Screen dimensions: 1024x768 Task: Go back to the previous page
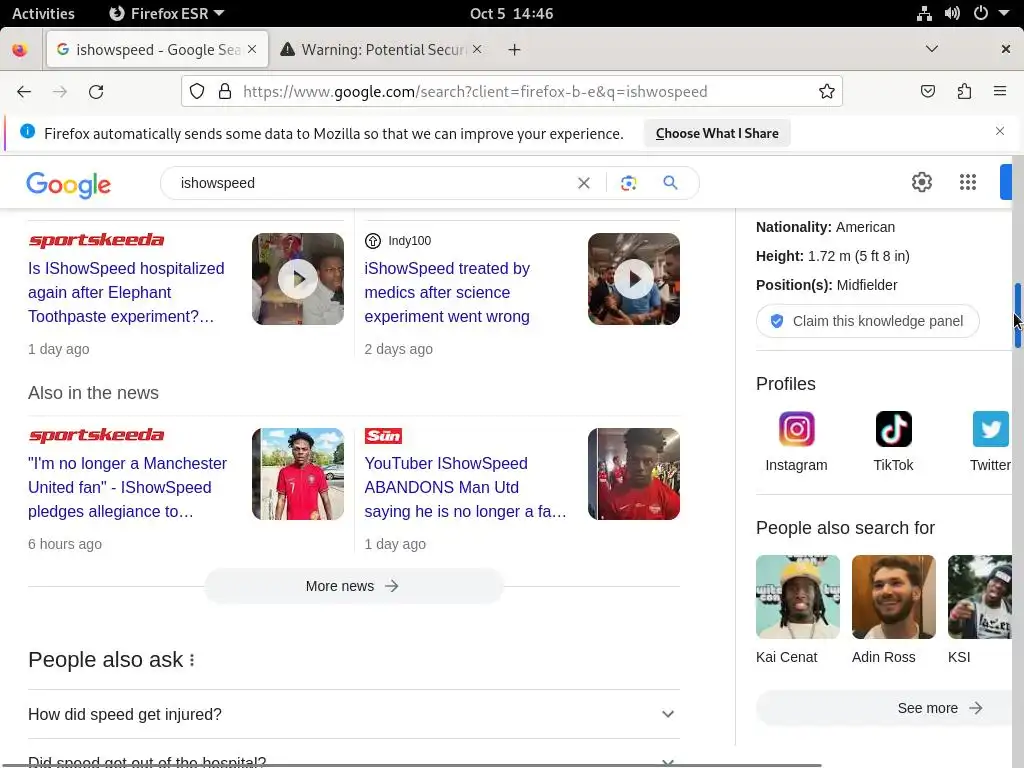[24, 91]
